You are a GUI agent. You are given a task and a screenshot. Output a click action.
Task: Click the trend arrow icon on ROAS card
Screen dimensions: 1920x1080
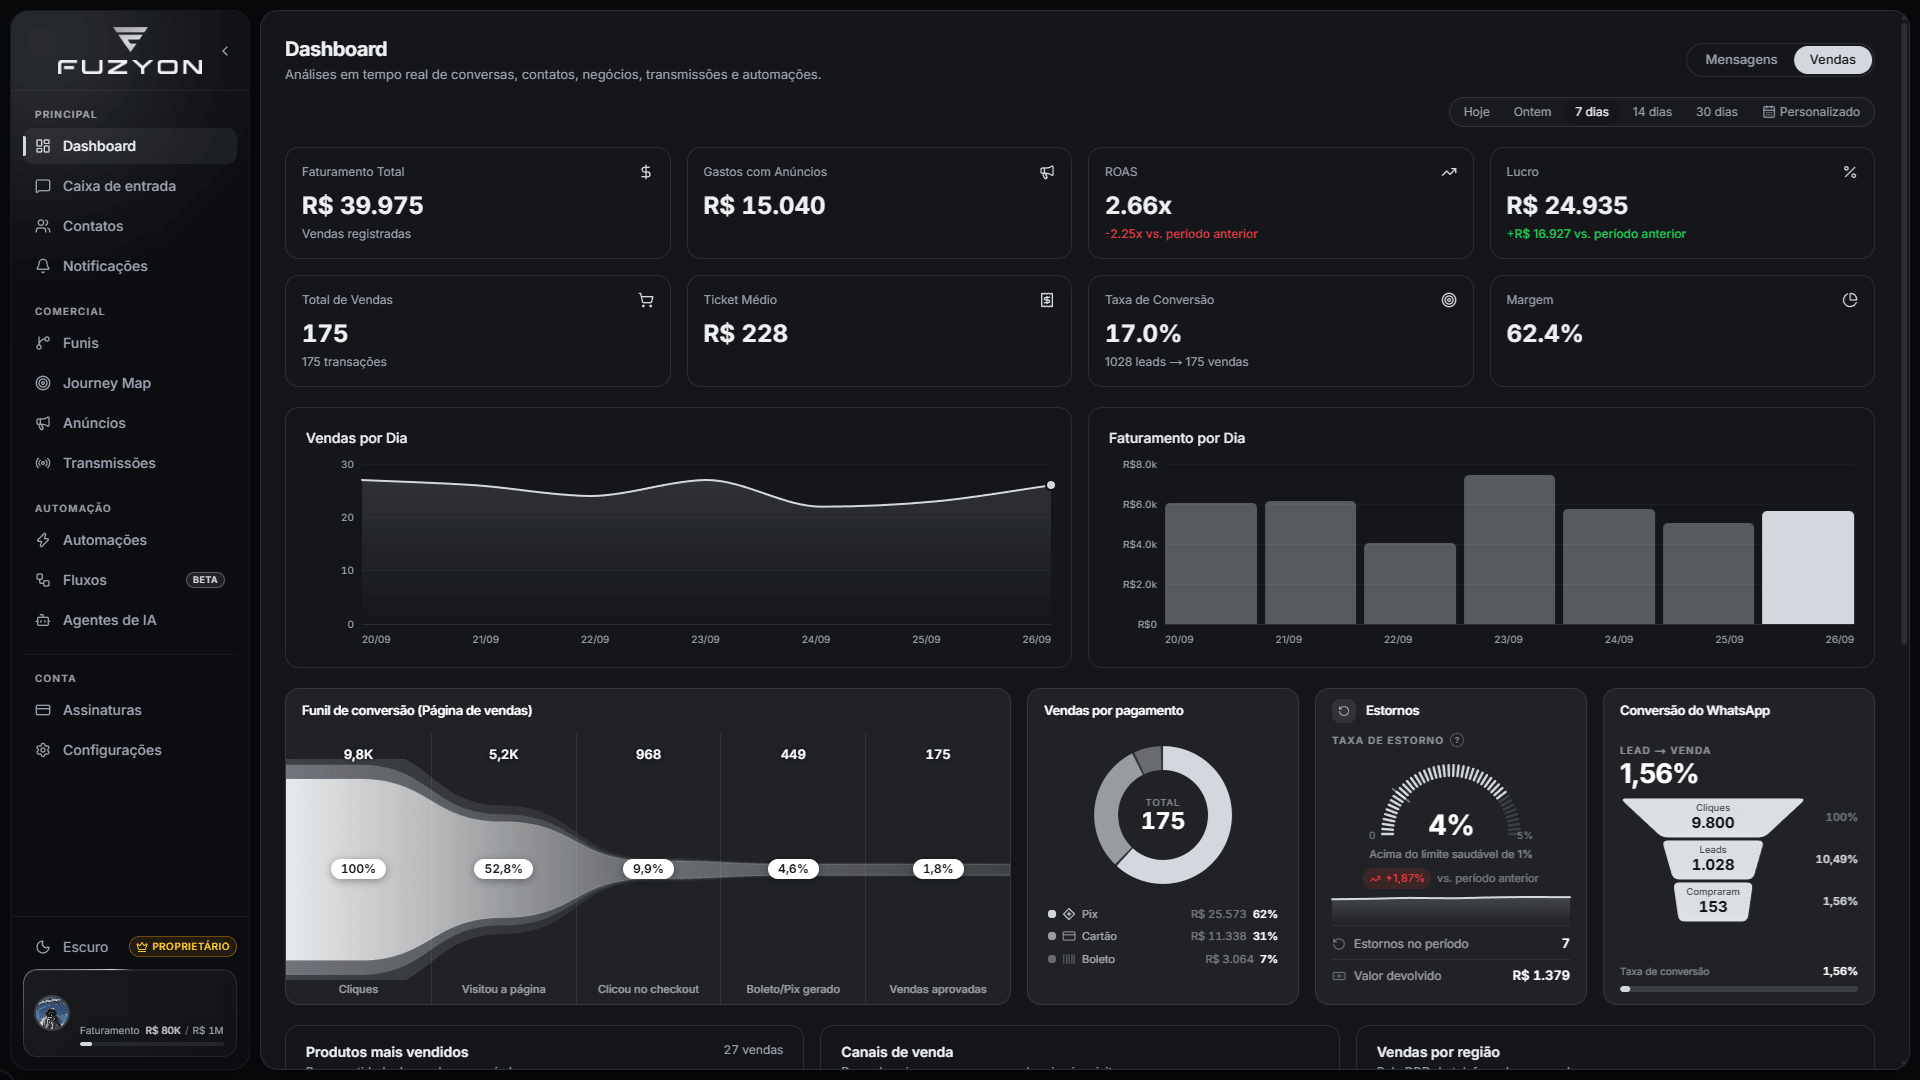pos(1449,172)
